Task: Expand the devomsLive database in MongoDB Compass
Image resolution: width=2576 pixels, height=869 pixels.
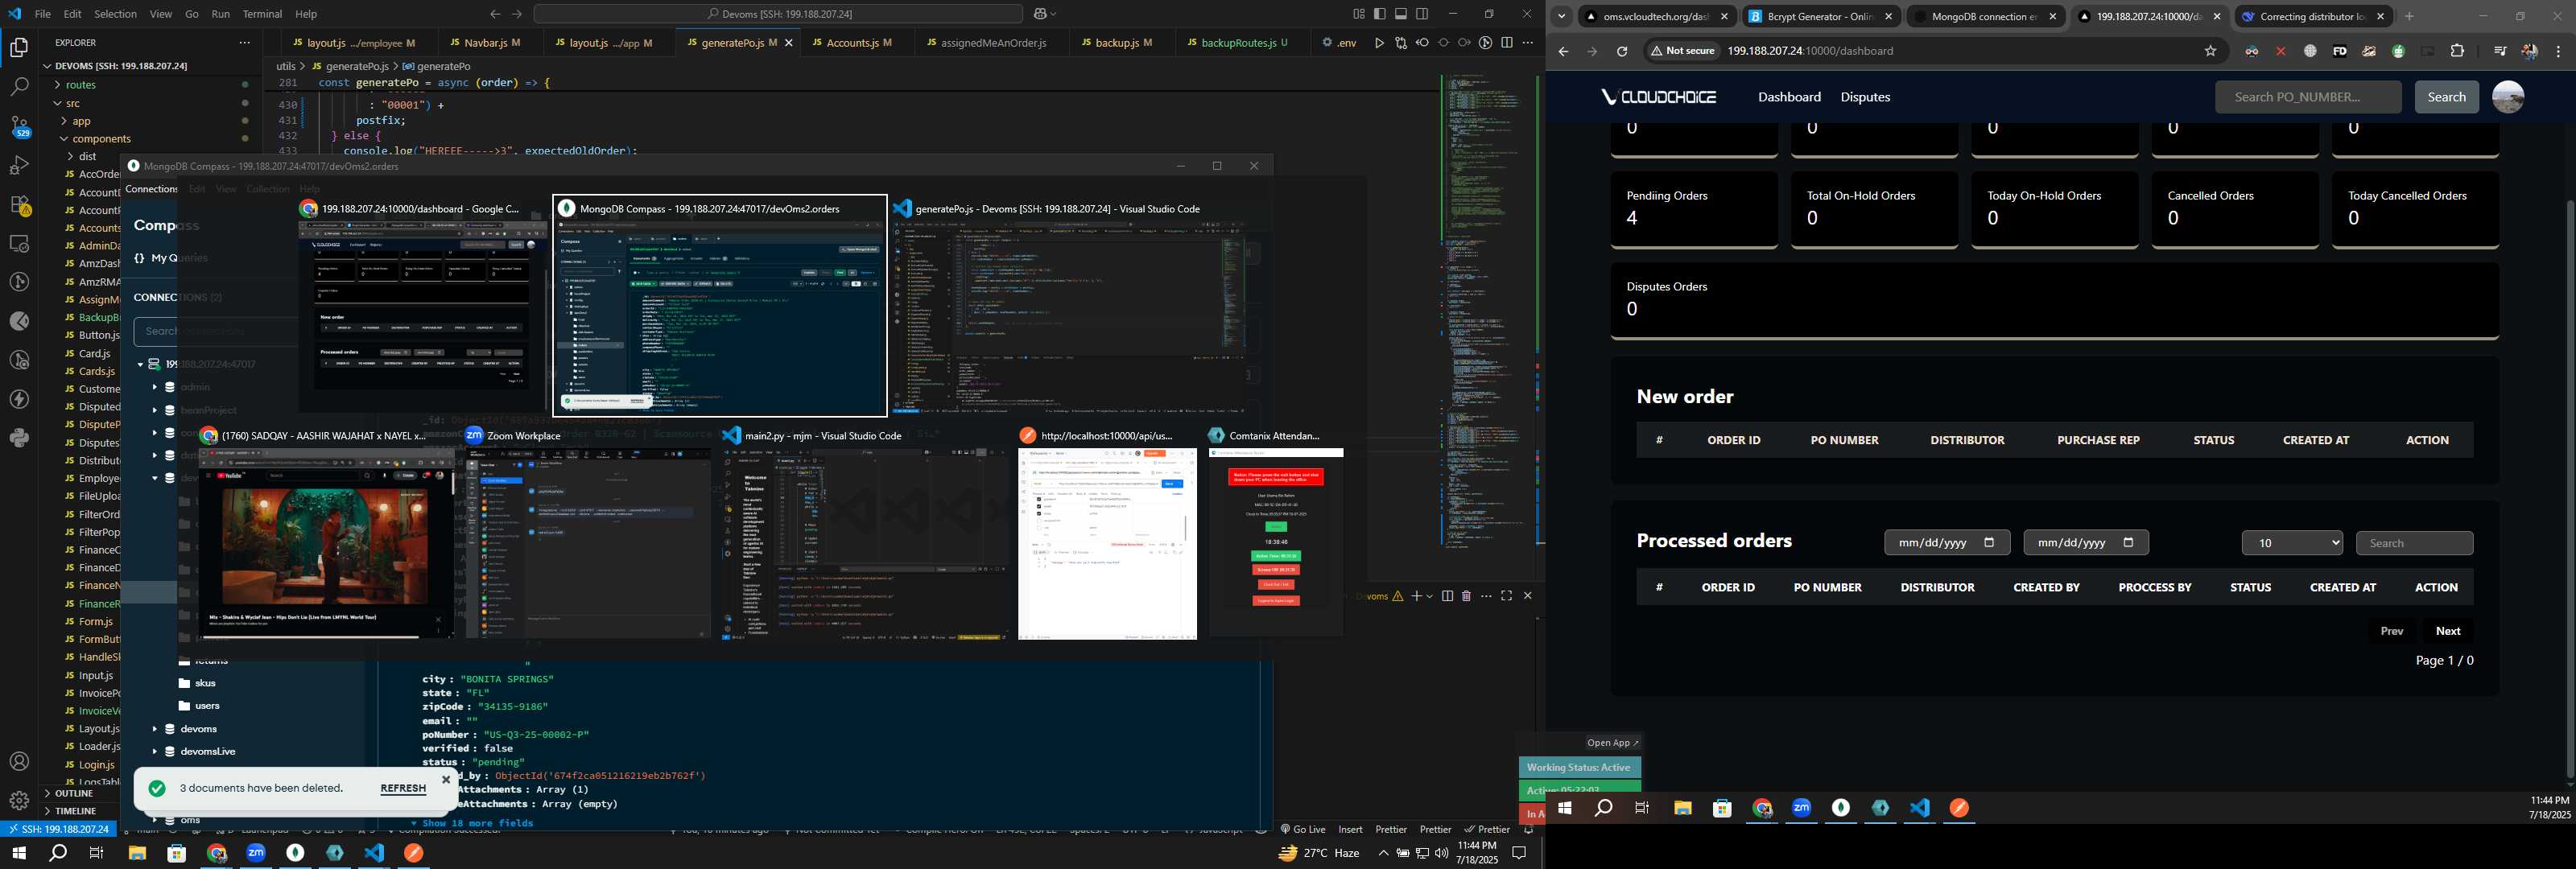Action: point(154,751)
